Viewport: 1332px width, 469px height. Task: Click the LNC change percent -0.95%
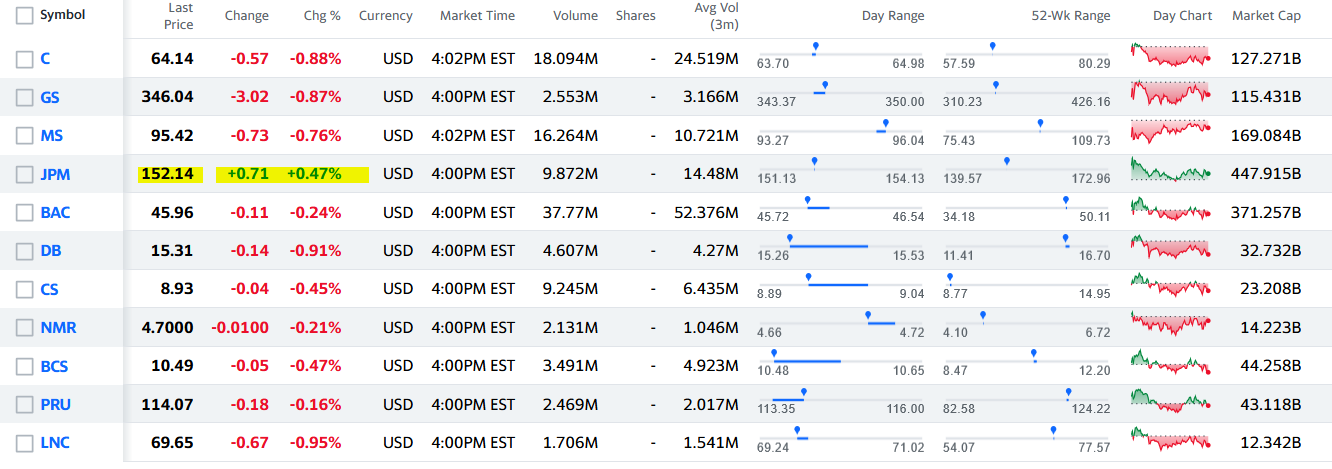tap(315, 443)
